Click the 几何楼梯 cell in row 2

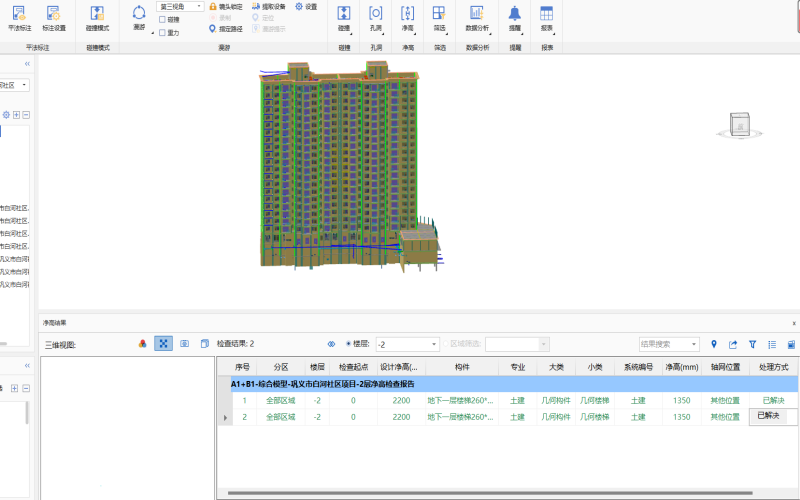(594, 417)
